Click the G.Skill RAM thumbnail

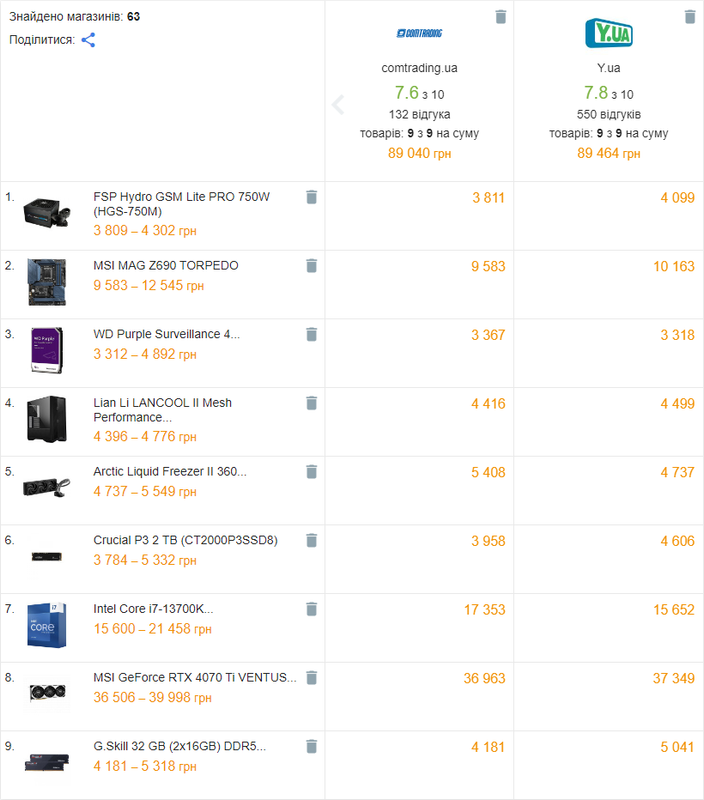[46, 762]
